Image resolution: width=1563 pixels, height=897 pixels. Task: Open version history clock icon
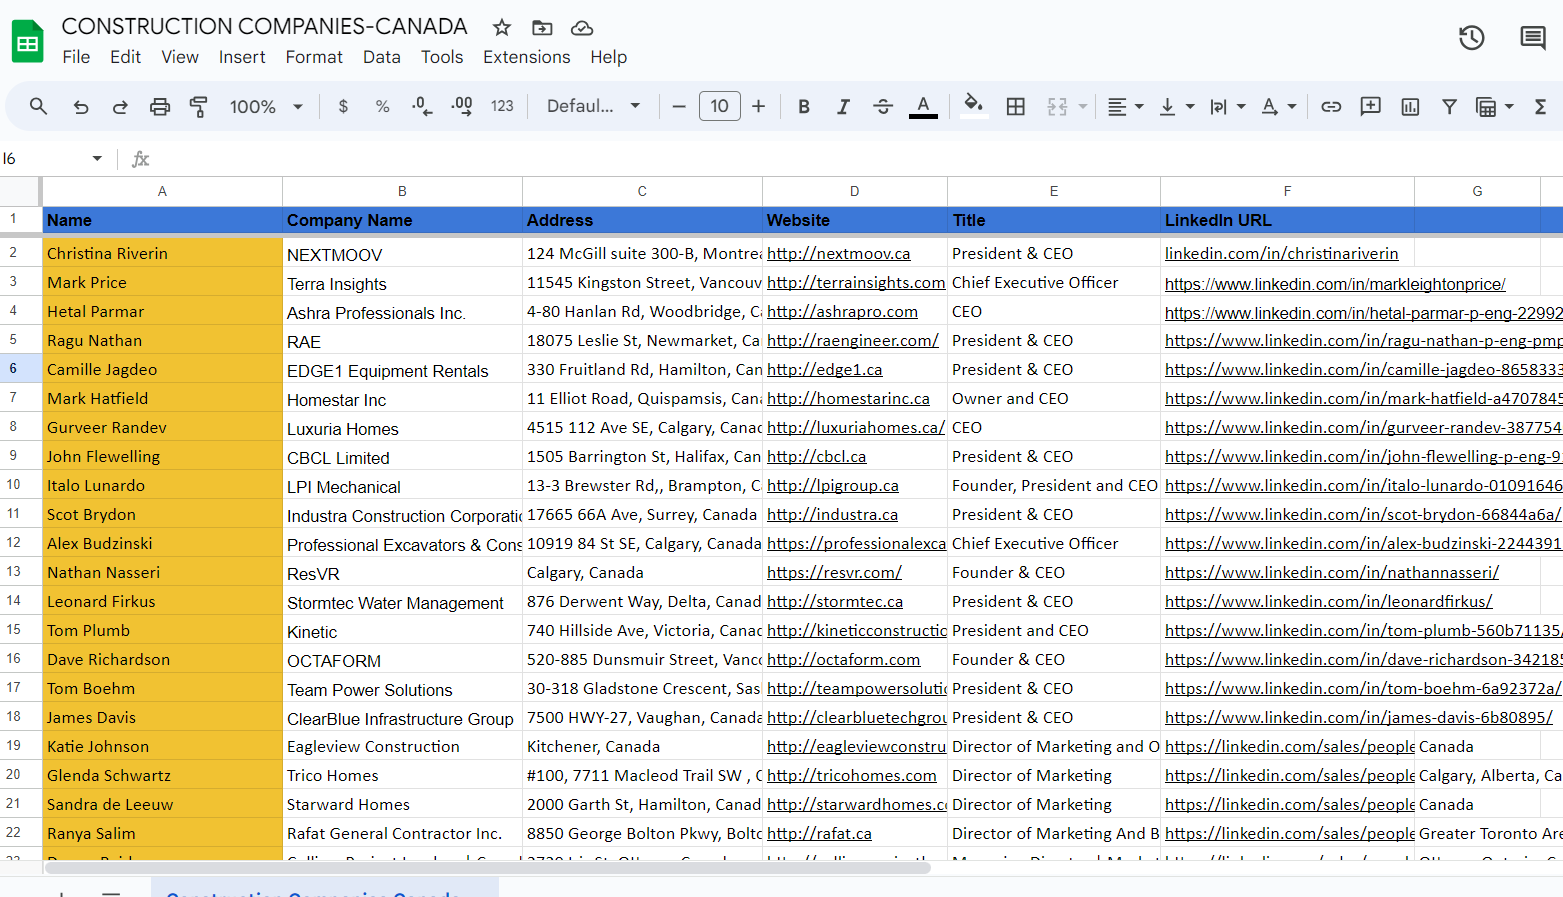coord(1471,38)
